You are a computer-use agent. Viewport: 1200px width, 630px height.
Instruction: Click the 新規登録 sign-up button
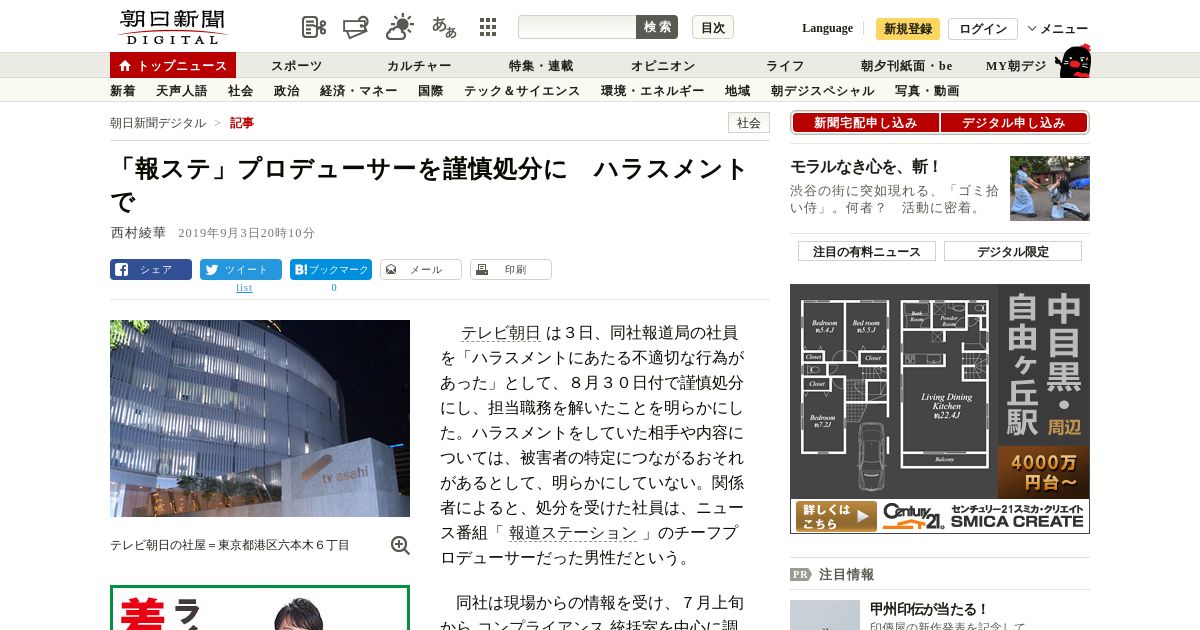(x=908, y=29)
